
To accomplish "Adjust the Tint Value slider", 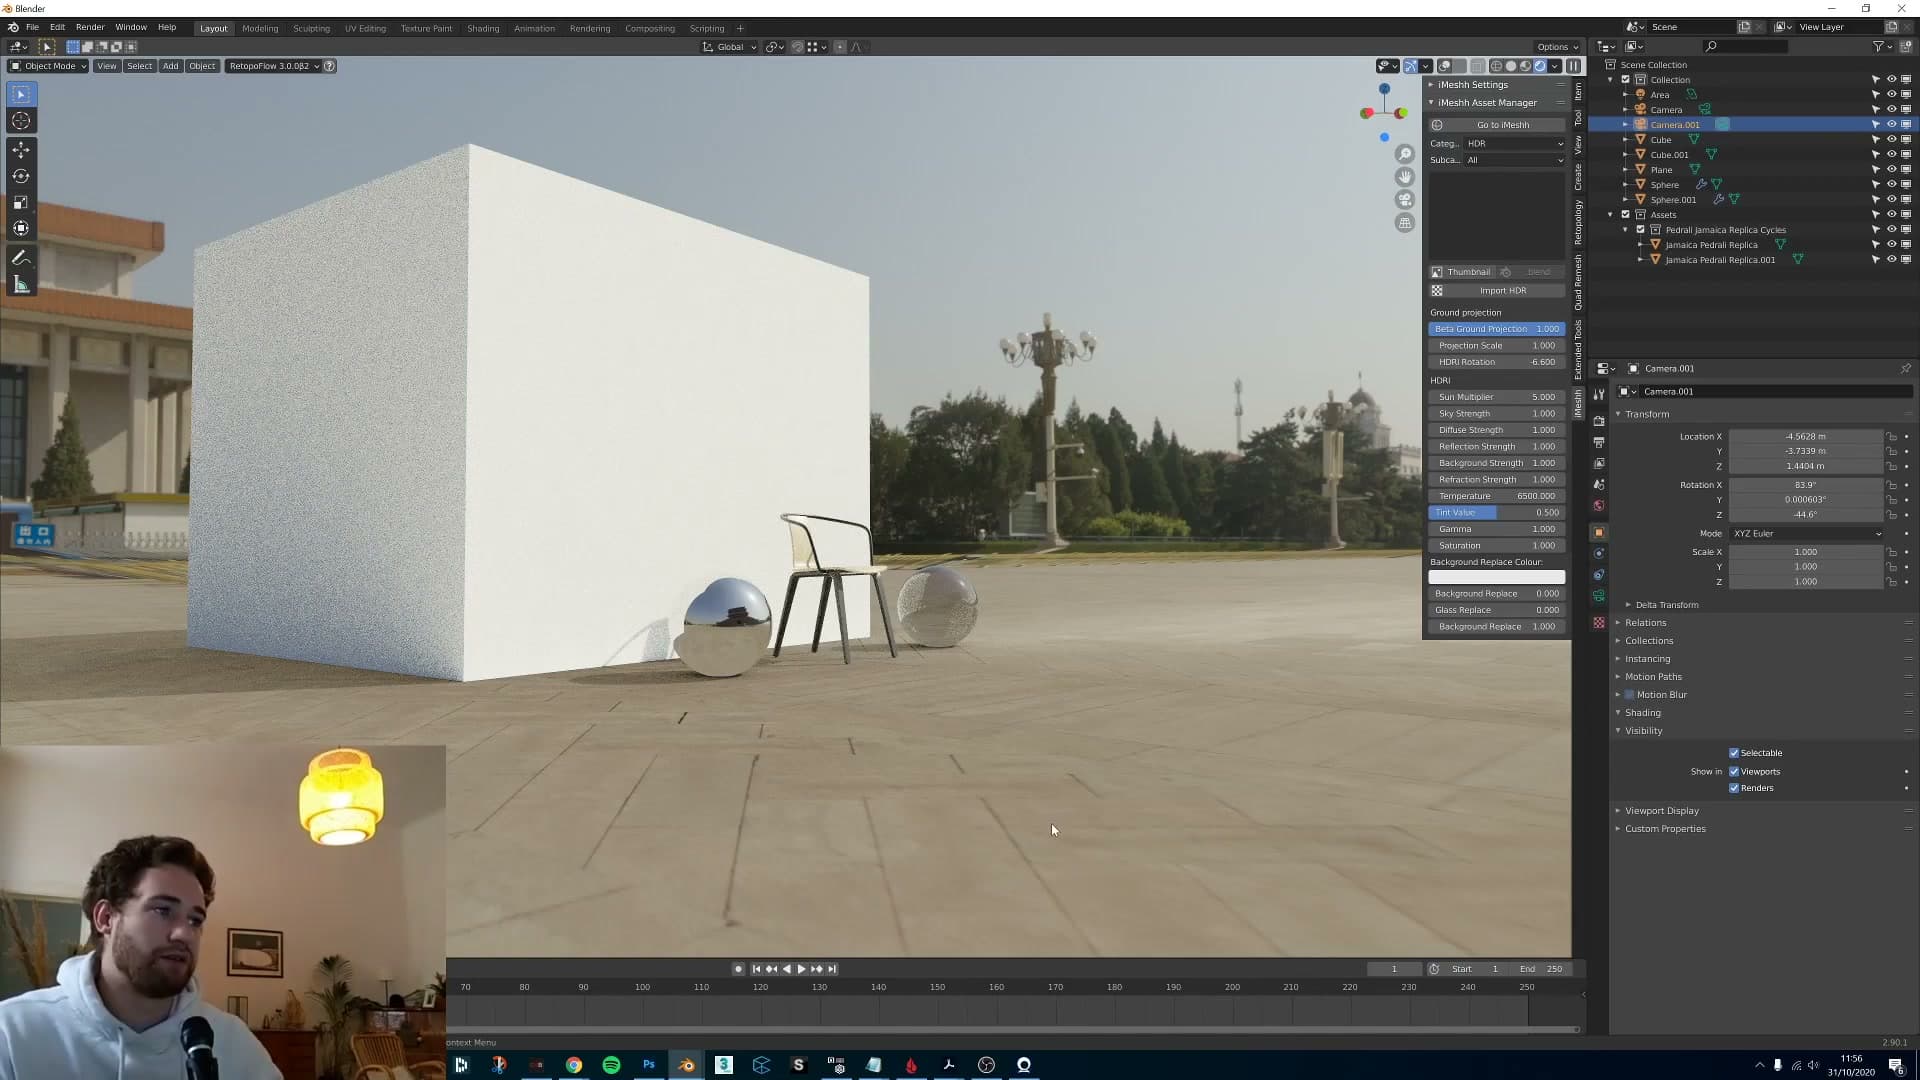I will point(1497,513).
